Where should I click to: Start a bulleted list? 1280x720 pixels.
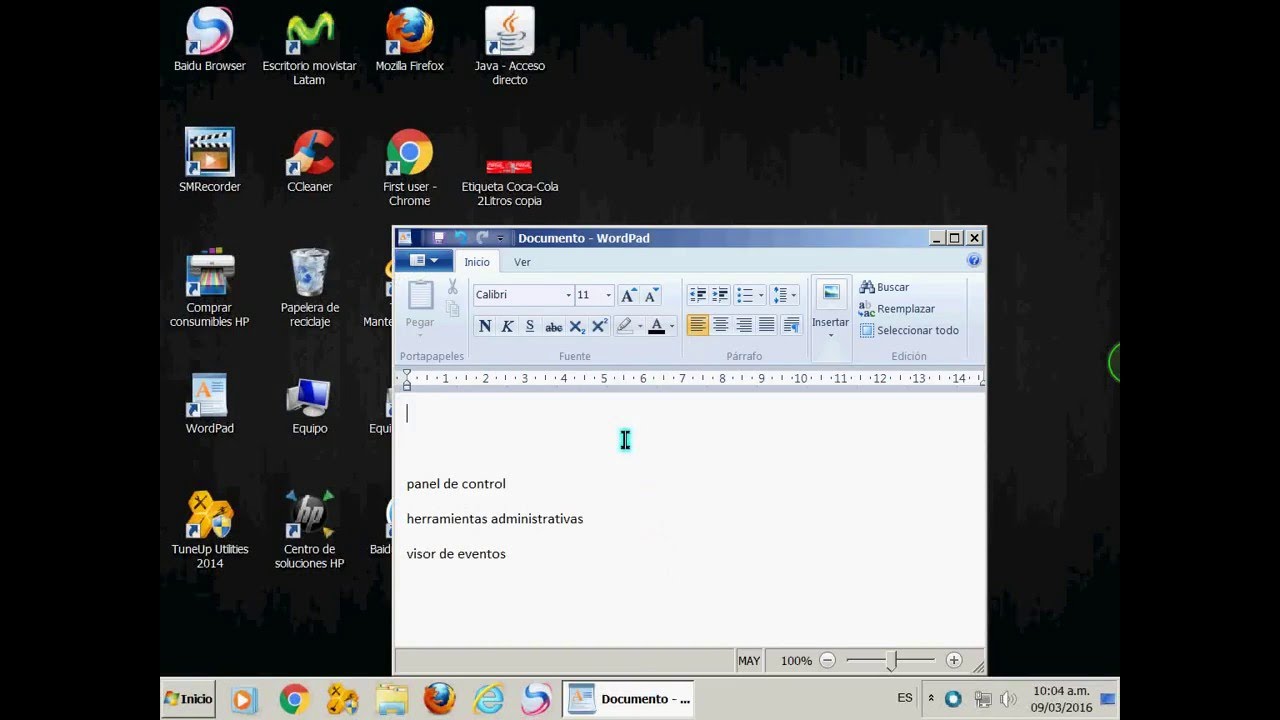click(x=745, y=295)
